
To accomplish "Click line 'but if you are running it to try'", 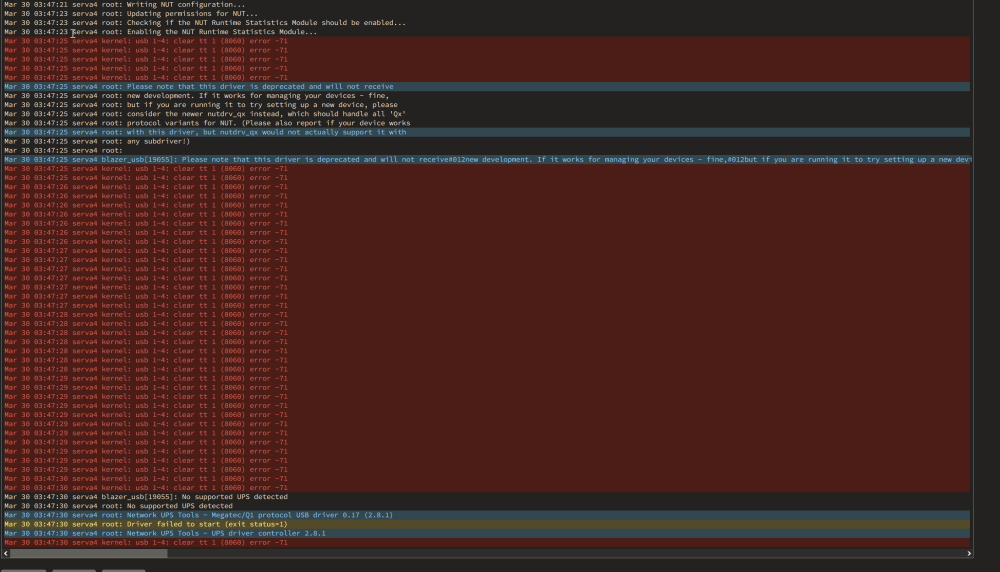I will click(486, 105).
